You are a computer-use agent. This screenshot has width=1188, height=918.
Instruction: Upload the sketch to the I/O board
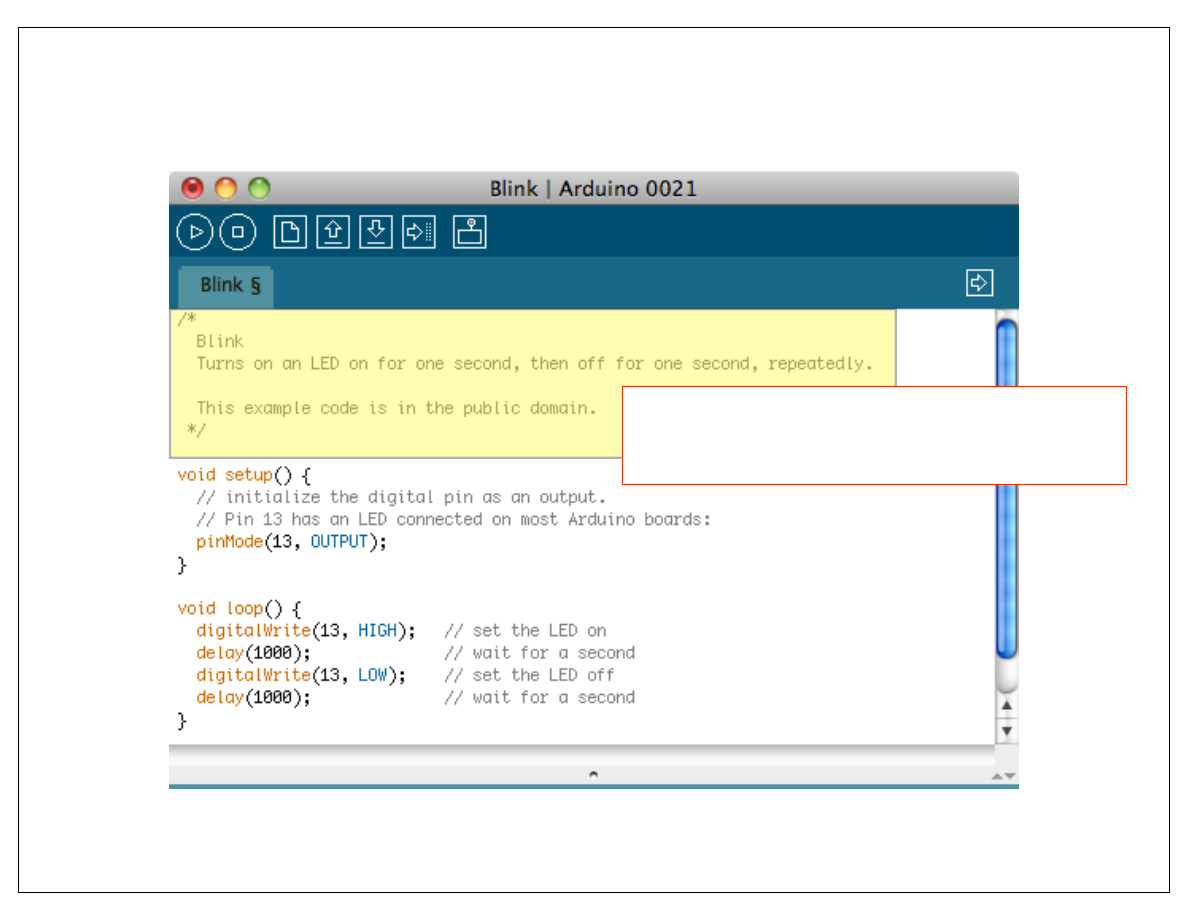coord(418,232)
